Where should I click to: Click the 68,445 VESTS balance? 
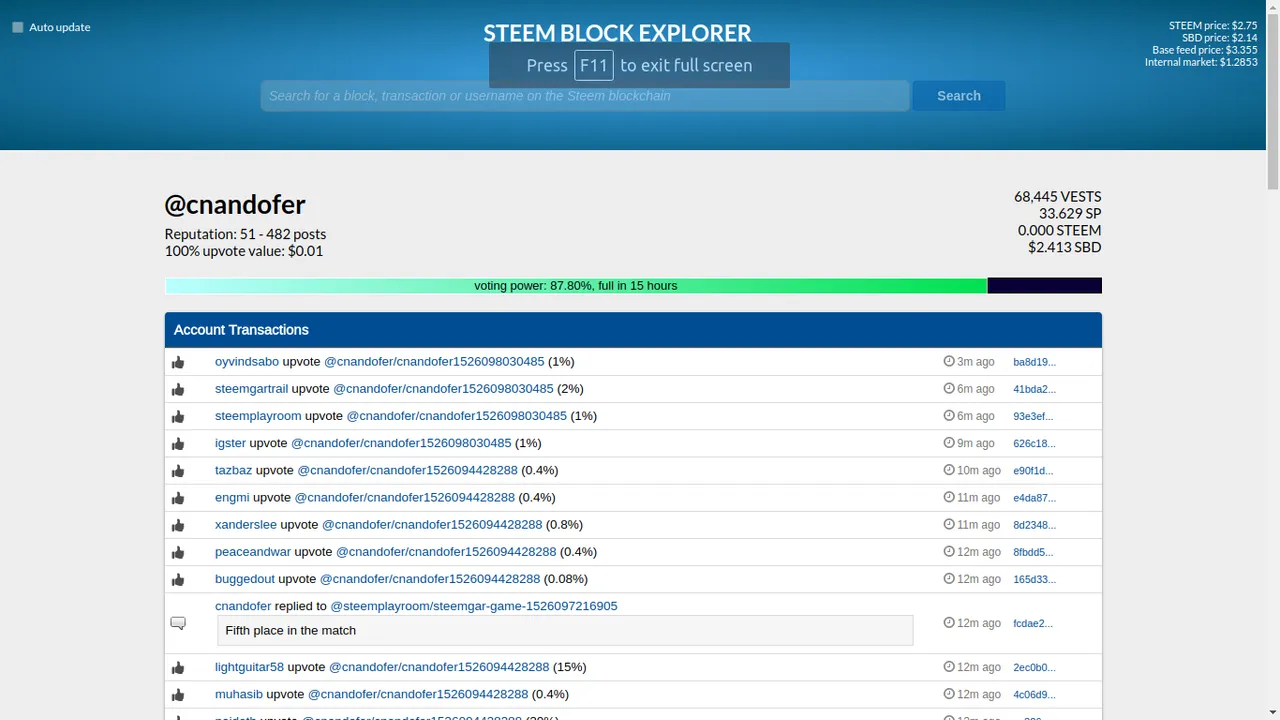click(x=1058, y=196)
